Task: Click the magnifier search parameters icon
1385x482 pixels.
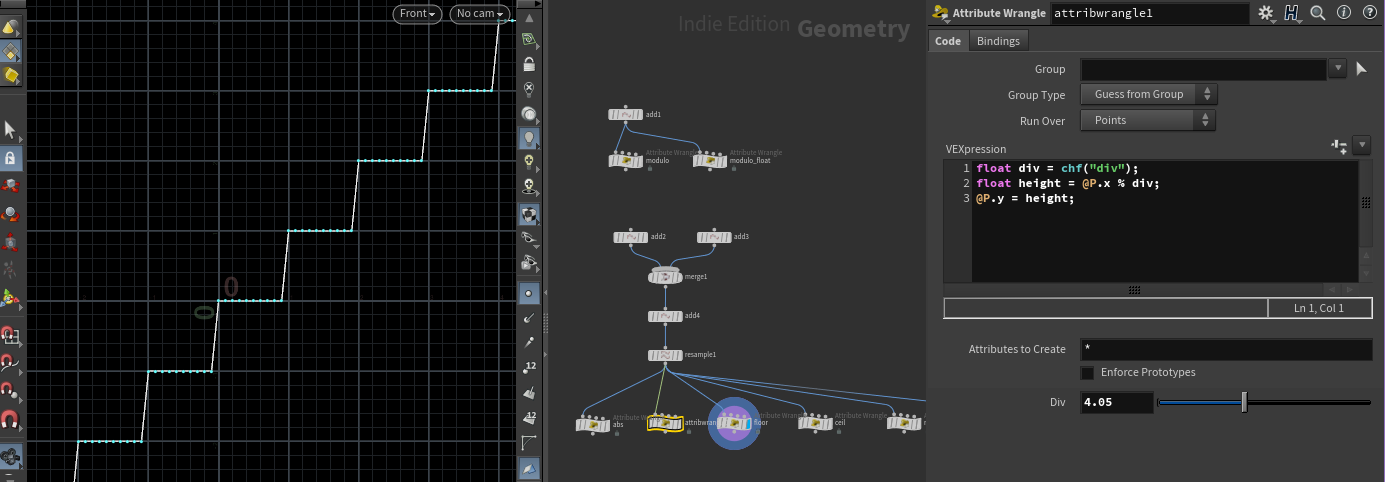Action: pyautogui.click(x=1318, y=13)
